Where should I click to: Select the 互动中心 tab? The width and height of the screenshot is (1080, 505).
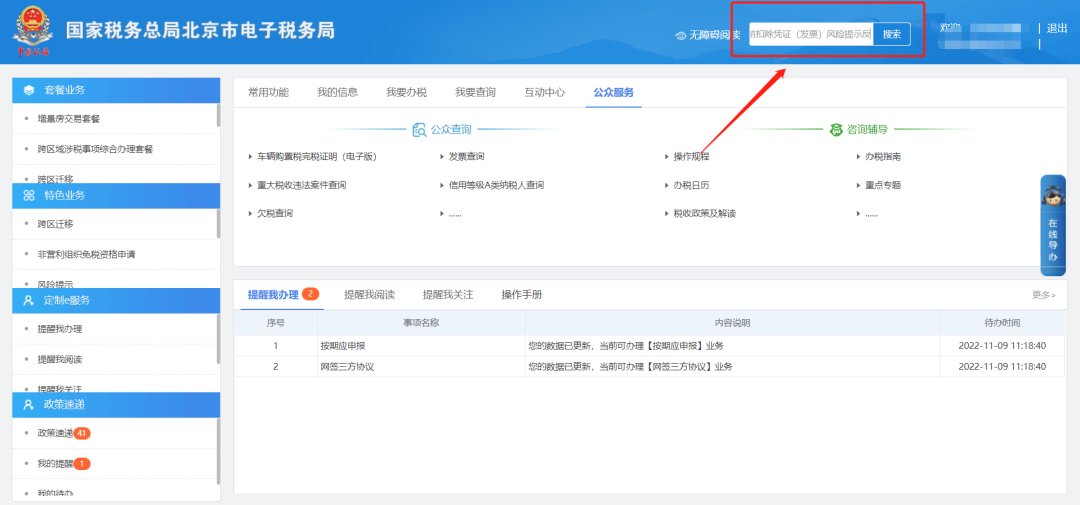tap(545, 92)
